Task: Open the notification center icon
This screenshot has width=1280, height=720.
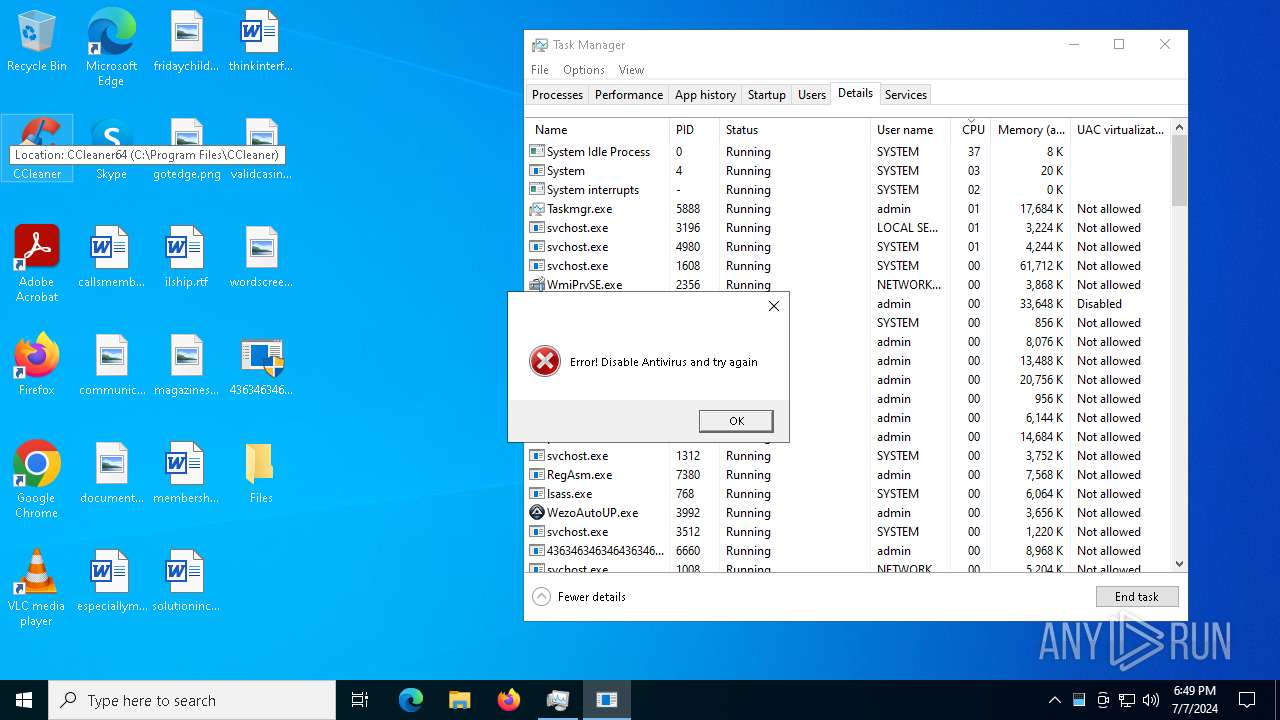Action: point(1247,700)
